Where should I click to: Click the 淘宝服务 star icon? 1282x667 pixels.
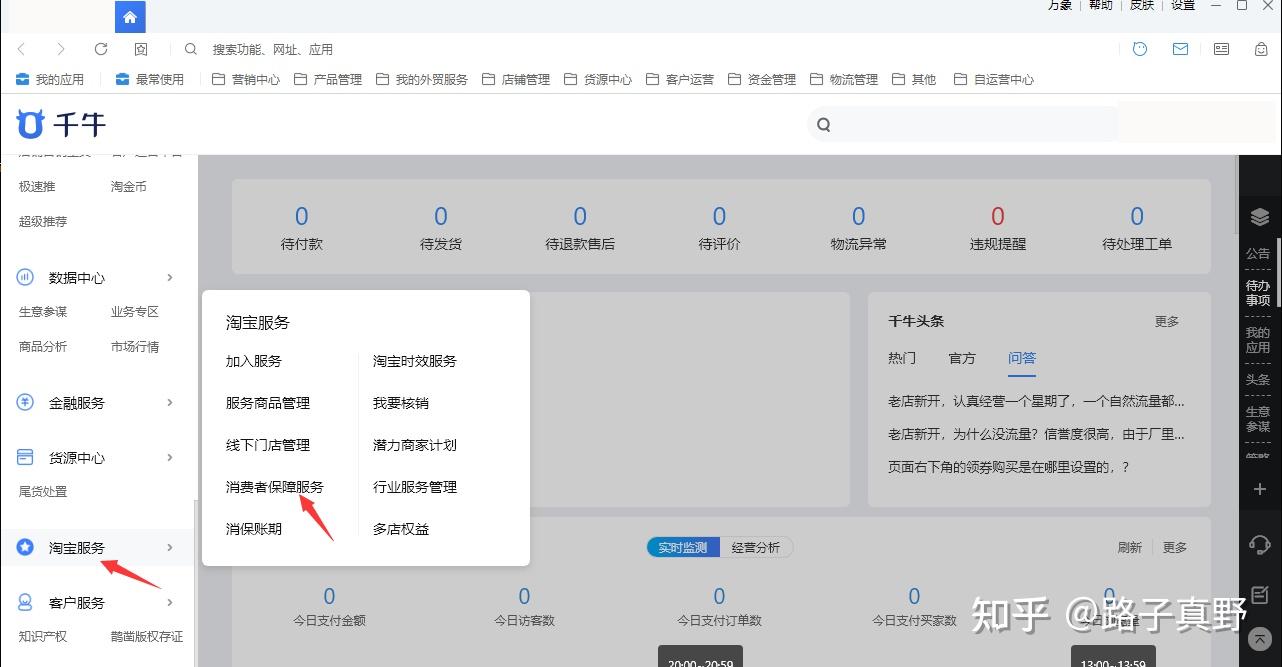pyautogui.click(x=26, y=547)
